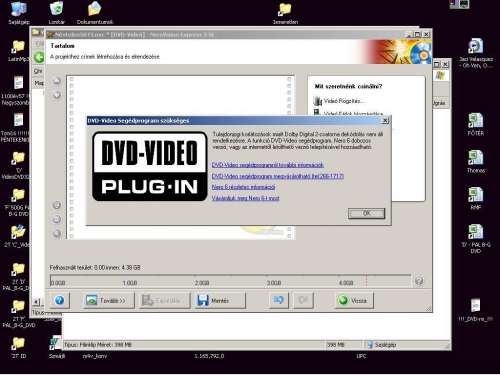Screen dimensions: 500x375
Task: Click the 4.000 mark on disc capacity bar
Action: pyautogui.click(x=346, y=283)
